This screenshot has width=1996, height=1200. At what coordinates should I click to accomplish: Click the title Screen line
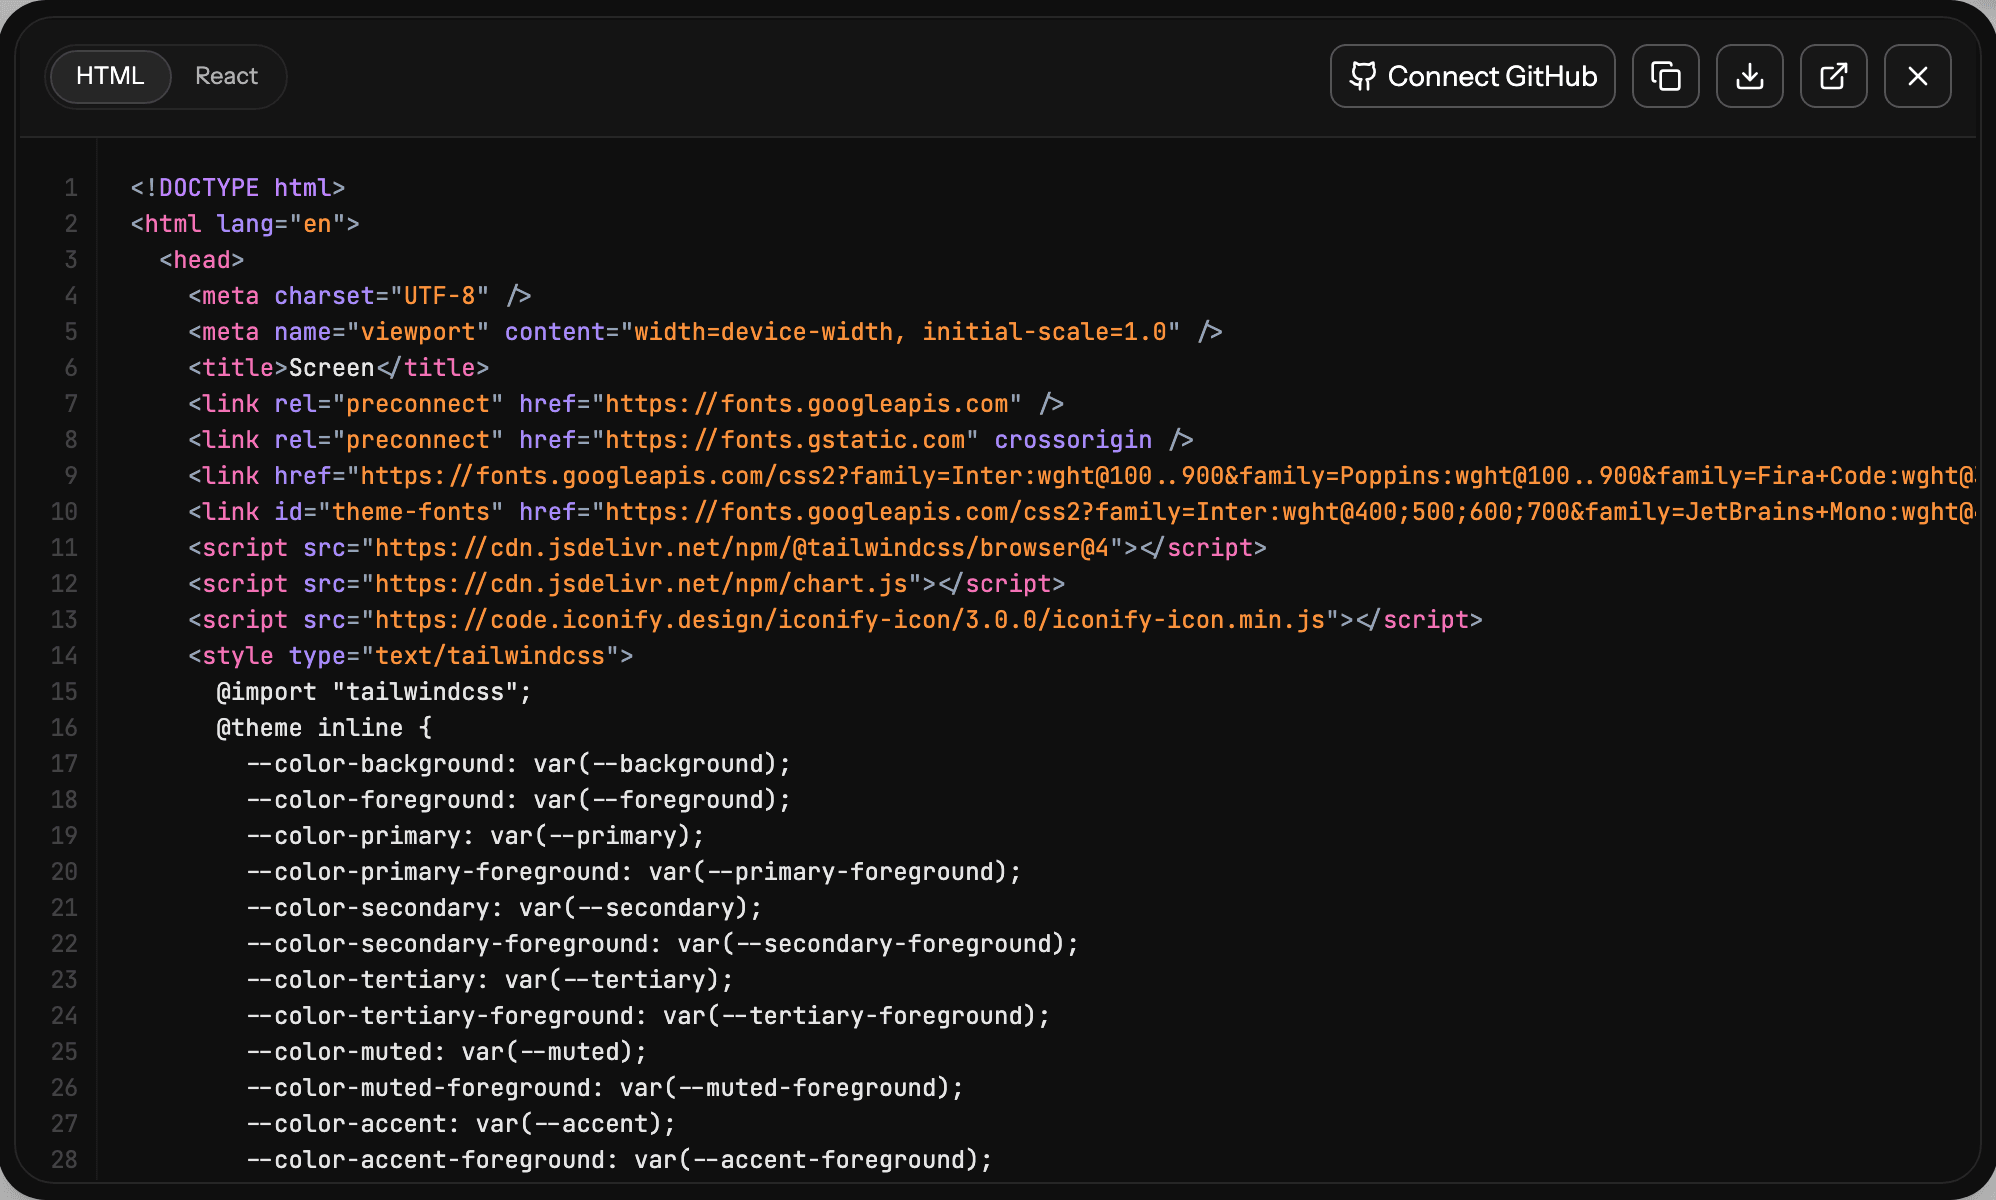pos(339,368)
